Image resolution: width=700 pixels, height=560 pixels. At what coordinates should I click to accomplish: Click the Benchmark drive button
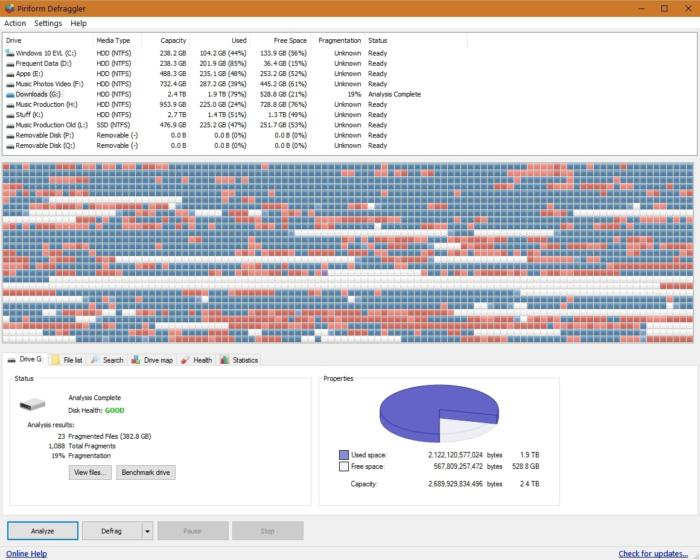point(146,472)
